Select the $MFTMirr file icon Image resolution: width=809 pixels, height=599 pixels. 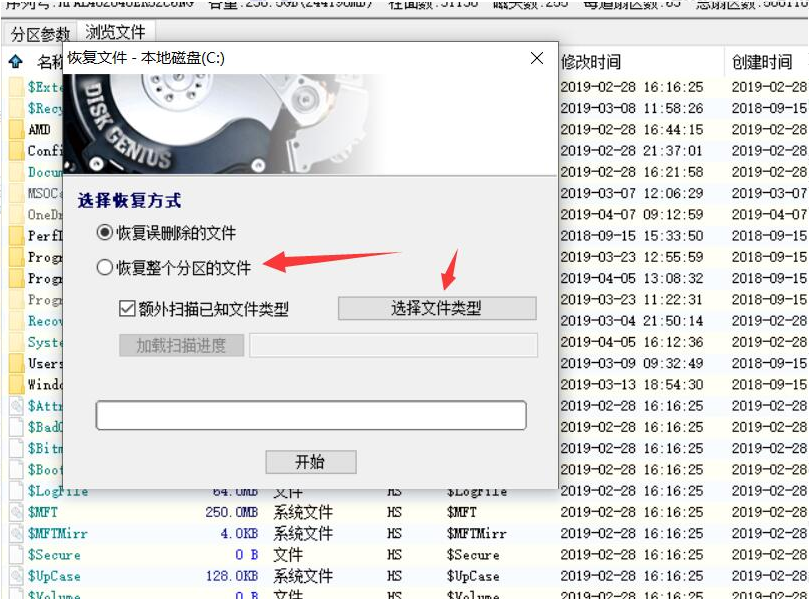coord(17,533)
